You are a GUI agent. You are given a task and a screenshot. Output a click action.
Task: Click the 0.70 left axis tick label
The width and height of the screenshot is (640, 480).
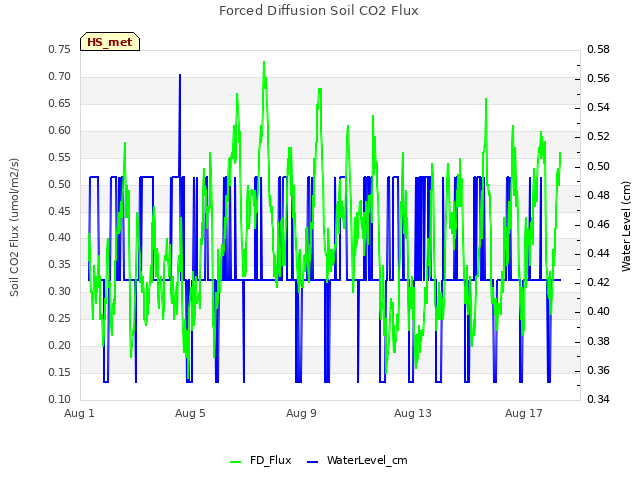coord(60,76)
